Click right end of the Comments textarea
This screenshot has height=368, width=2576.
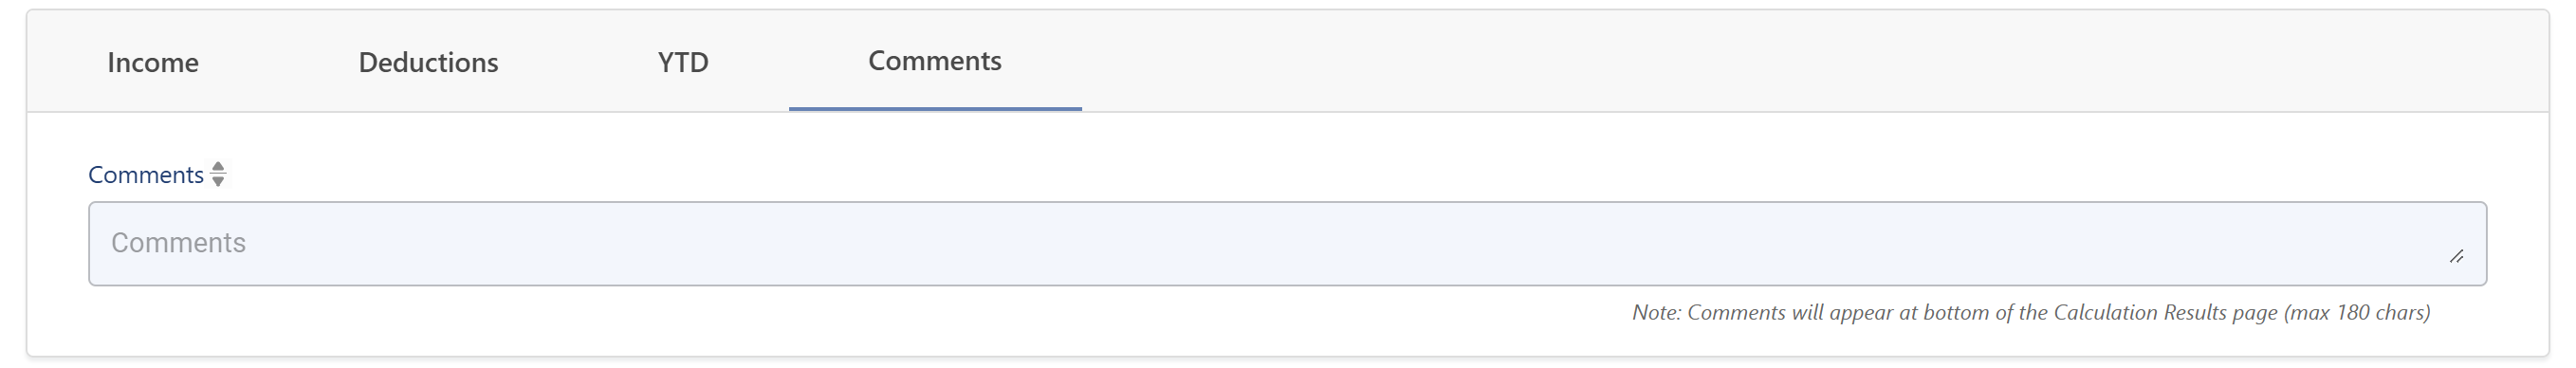click(x=2400, y=244)
